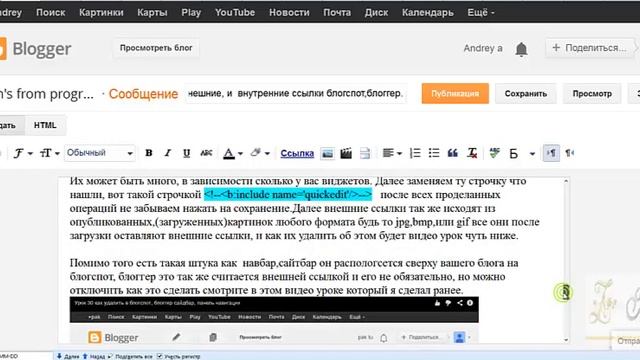Toggle highlight all in the find bar
The height and width of the screenshot is (360, 640).
[130, 356]
